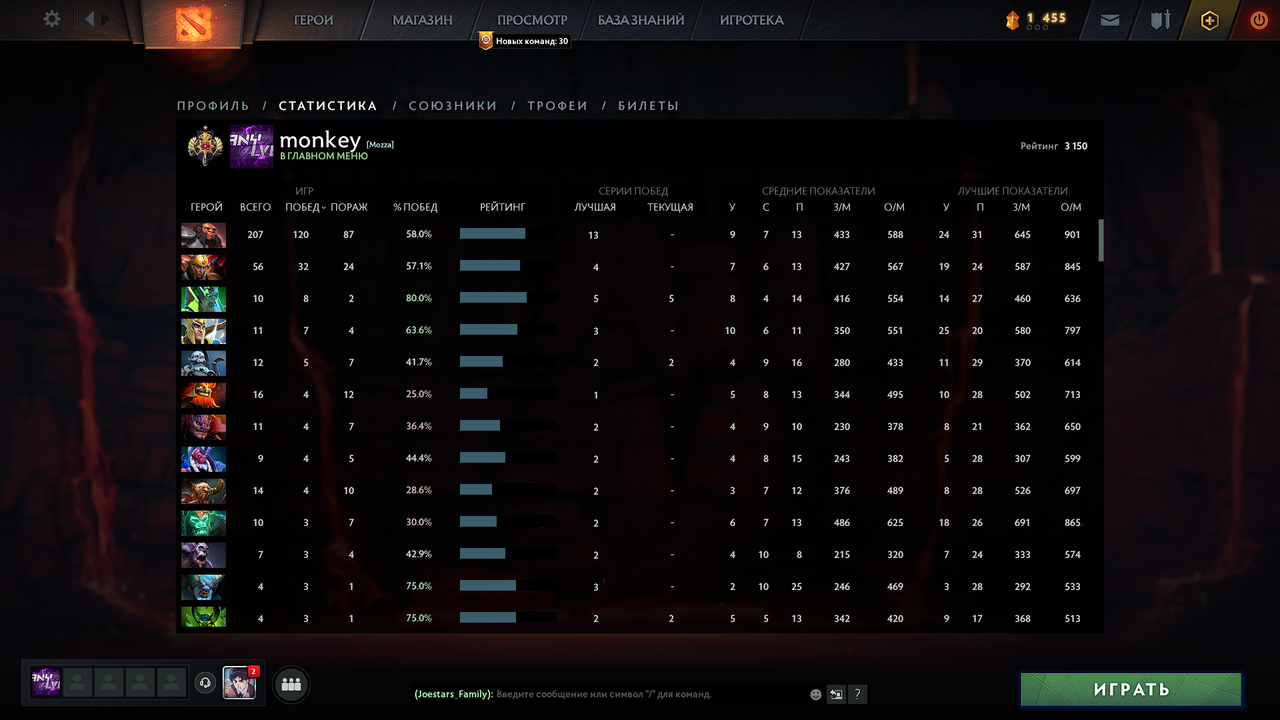Screen dimensions: 1280x720
Task: Click the shards currency icon showing 455
Action: tap(1013, 19)
